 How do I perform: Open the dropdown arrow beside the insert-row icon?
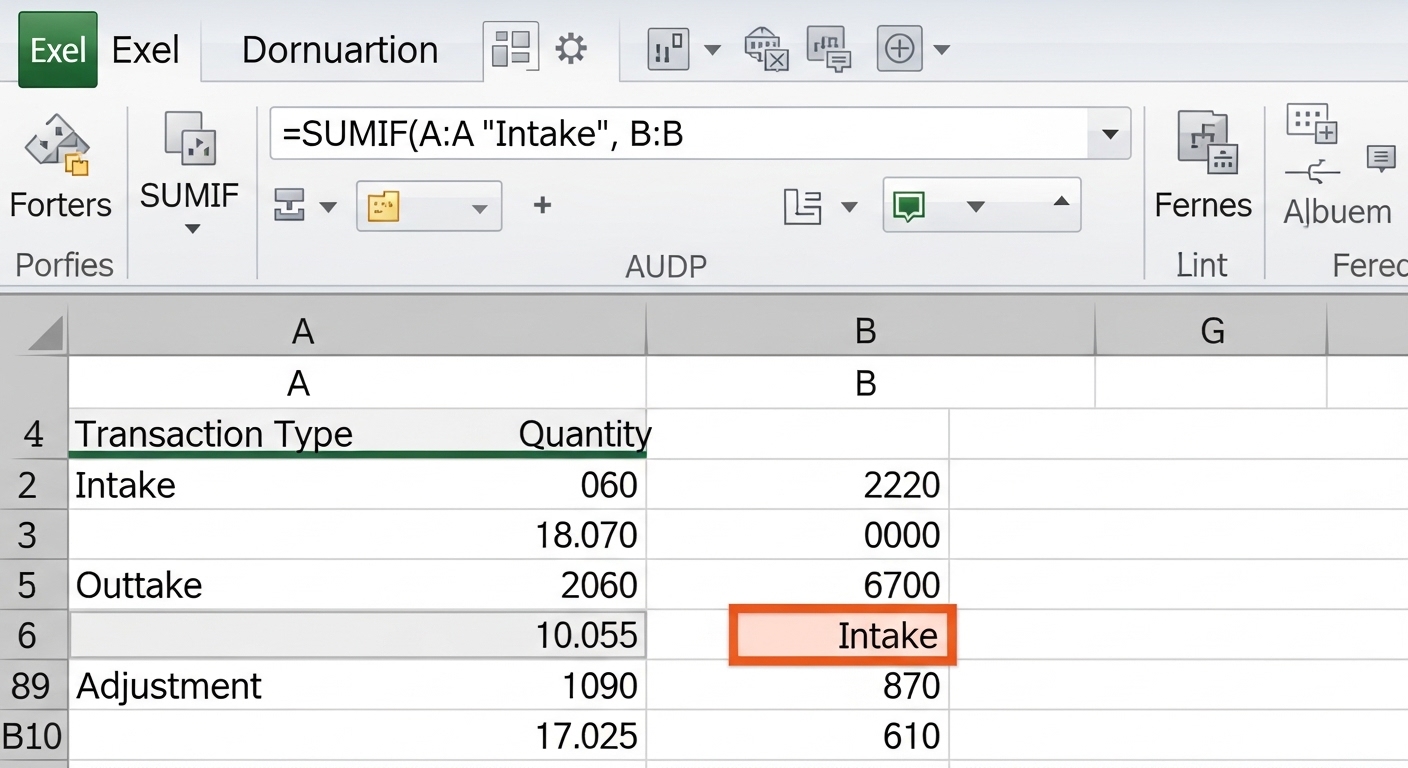[328, 207]
